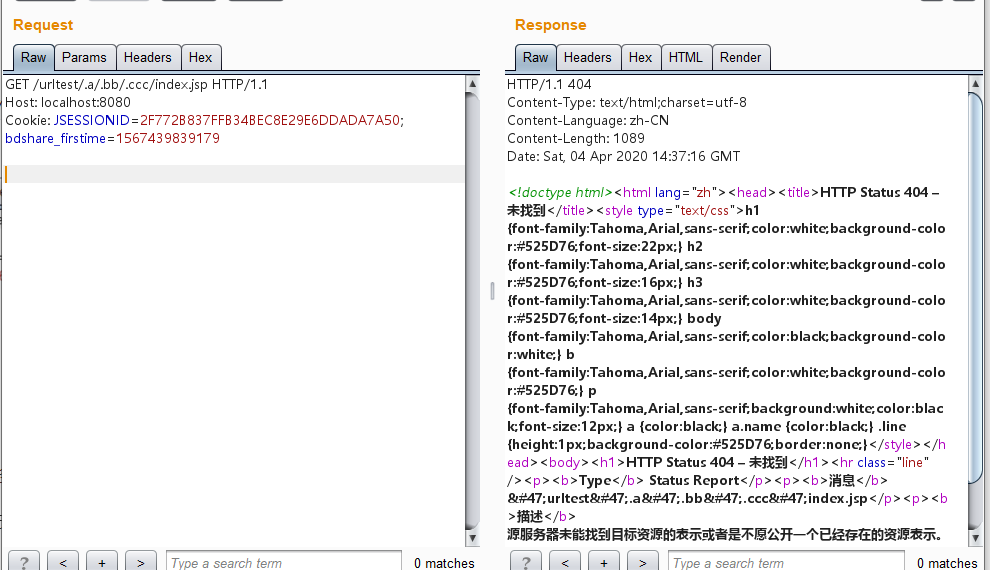Switch to the Request Params tab
Image resolution: width=990 pixels, height=570 pixels.
coord(84,58)
